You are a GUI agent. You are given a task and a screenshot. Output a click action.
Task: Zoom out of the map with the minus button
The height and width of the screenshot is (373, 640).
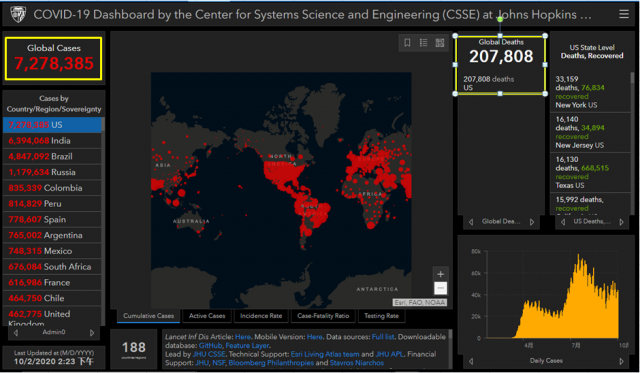click(440, 288)
